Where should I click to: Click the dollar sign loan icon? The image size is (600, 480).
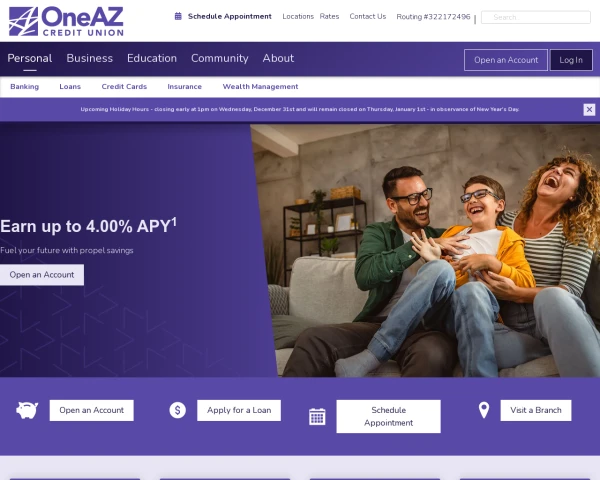tap(178, 410)
